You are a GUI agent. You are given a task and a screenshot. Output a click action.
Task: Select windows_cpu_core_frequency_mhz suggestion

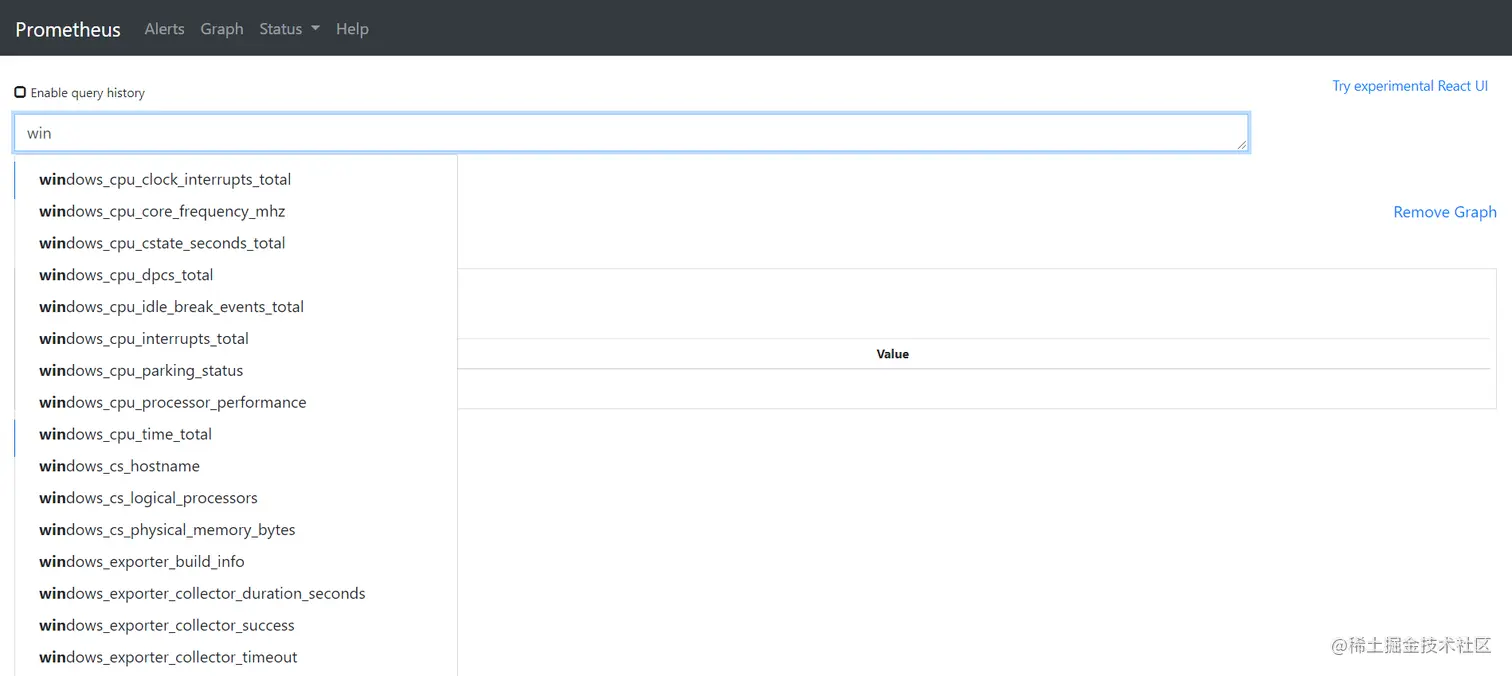(237, 212)
